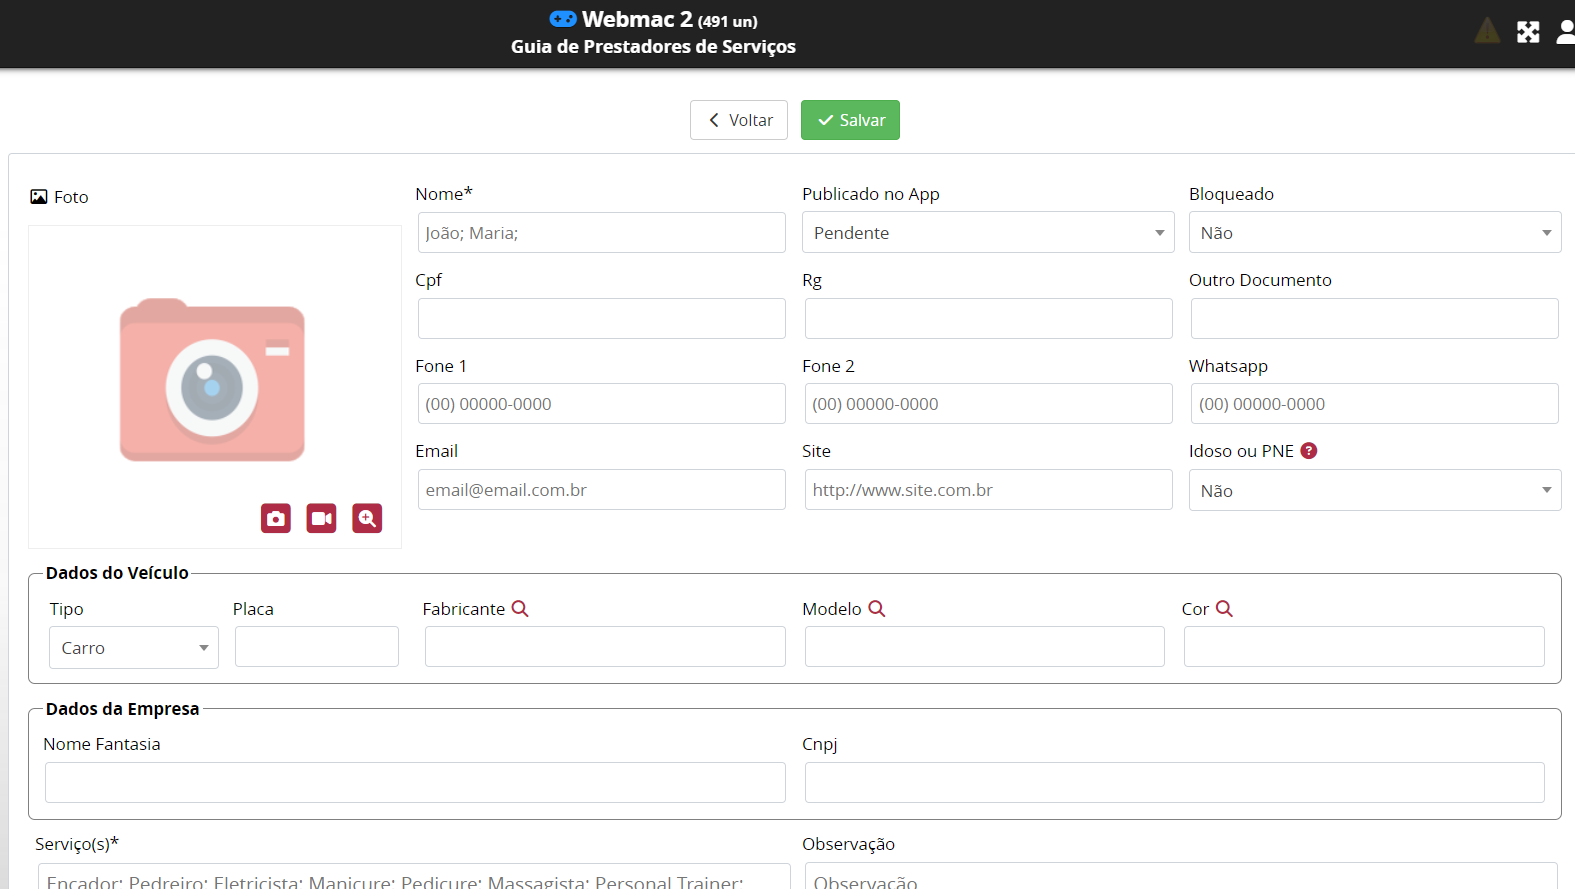Screen dimensions: 1575x889
Task: Open the Fabricante search magnifier
Action: tap(520, 608)
